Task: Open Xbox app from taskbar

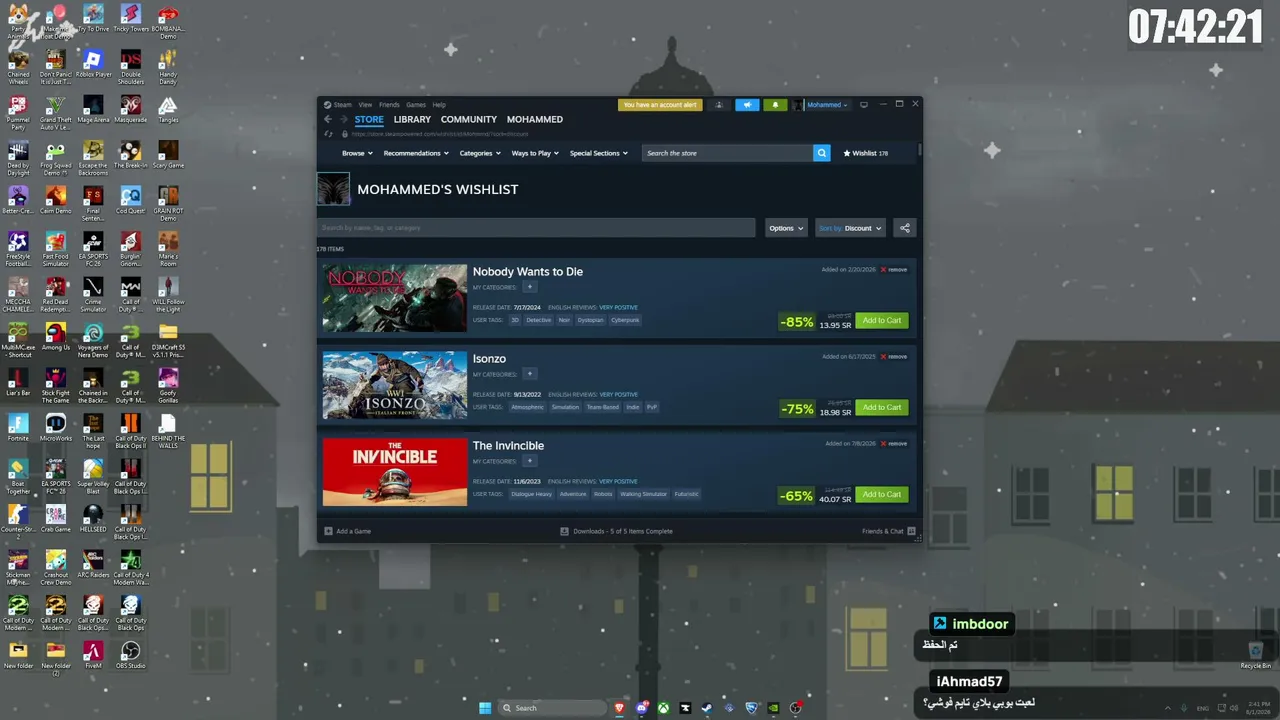Action: 663,708
